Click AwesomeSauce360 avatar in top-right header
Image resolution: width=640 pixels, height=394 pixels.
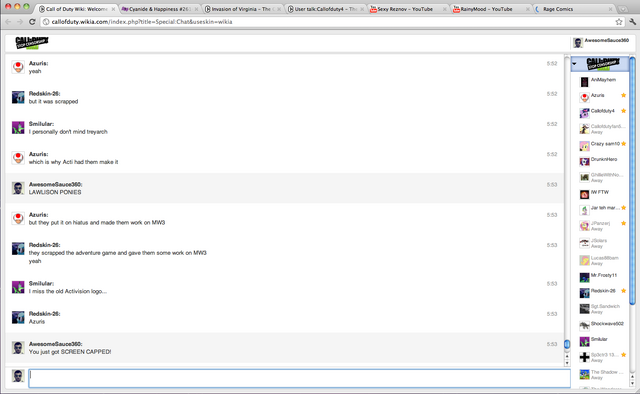click(x=578, y=42)
